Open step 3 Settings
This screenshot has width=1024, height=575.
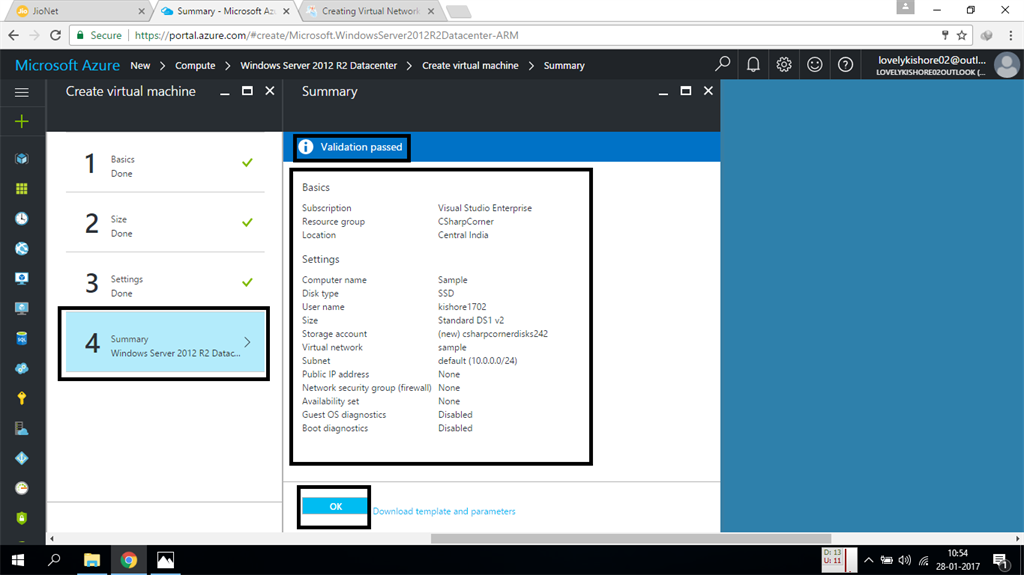point(165,286)
